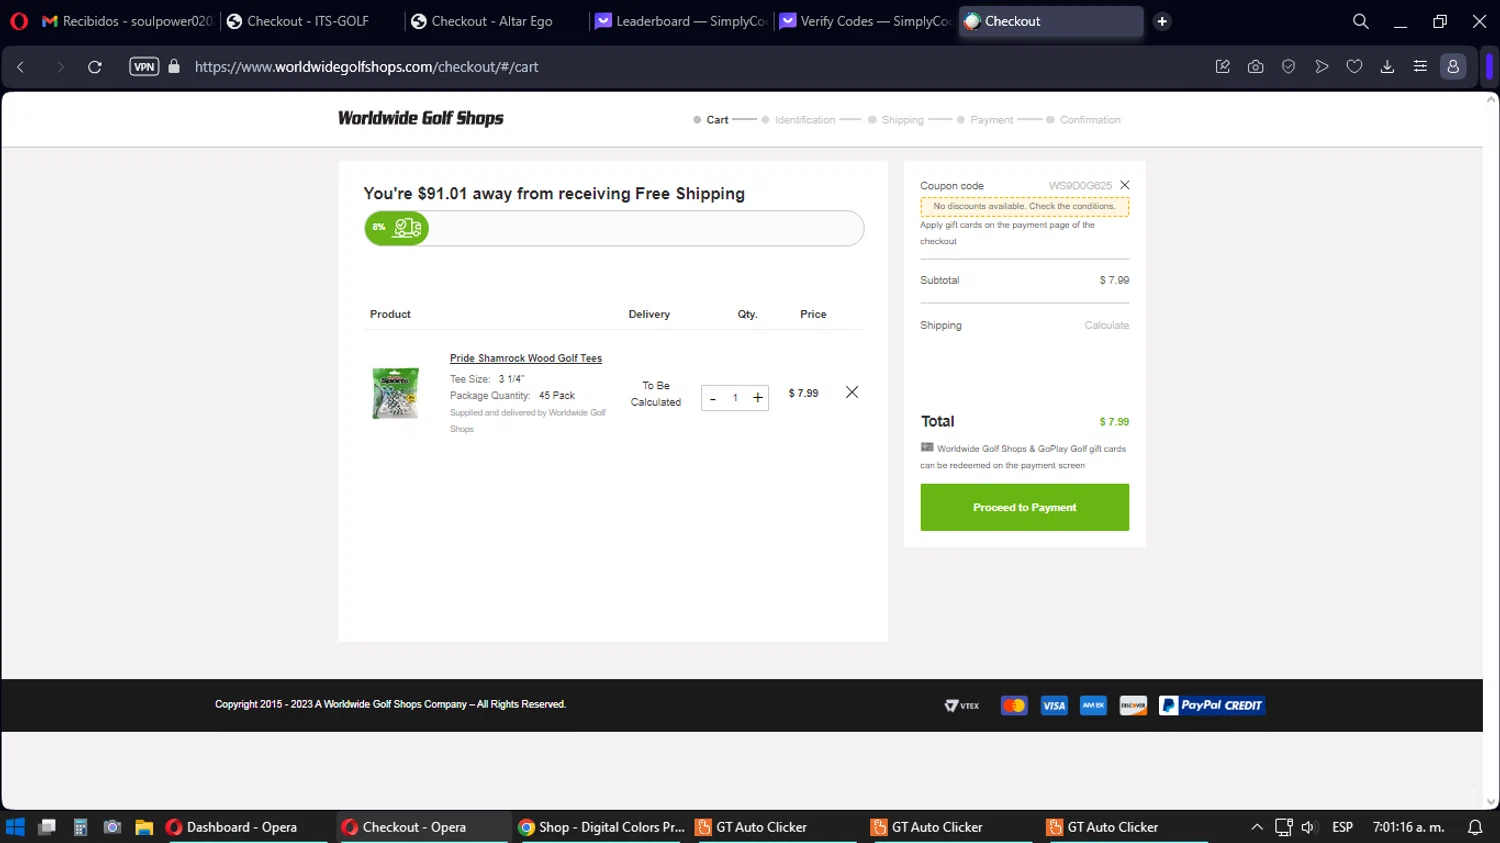
Task: Reload the checkout page
Action: [x=95, y=67]
